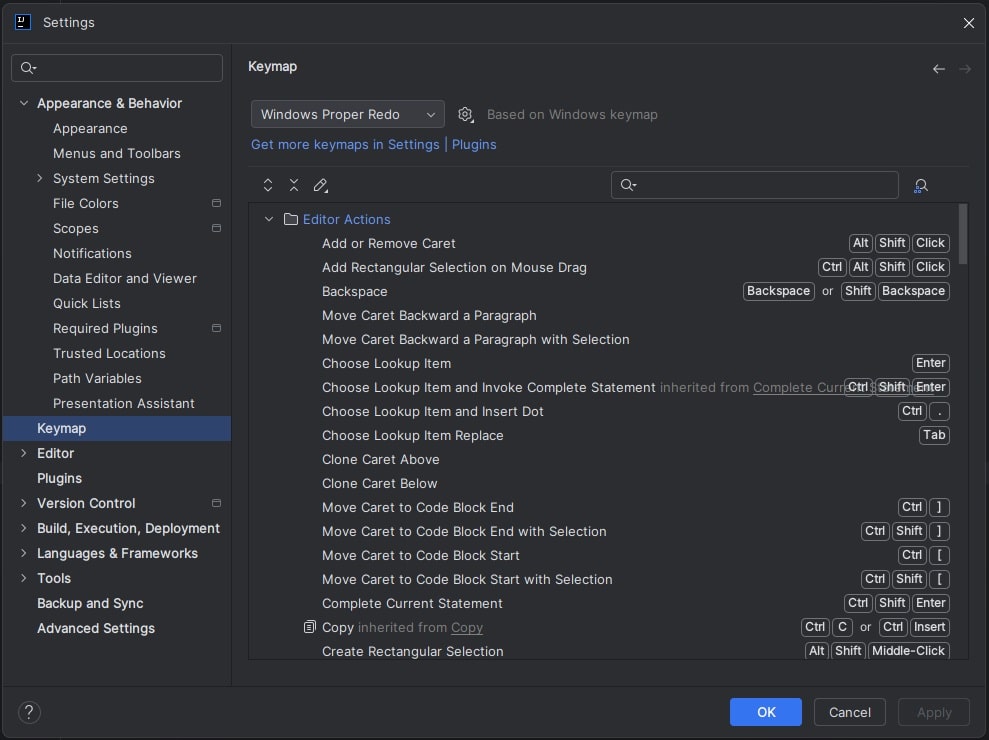Open keymap gear options menu
Screen dimensions: 989x740
click(465, 114)
